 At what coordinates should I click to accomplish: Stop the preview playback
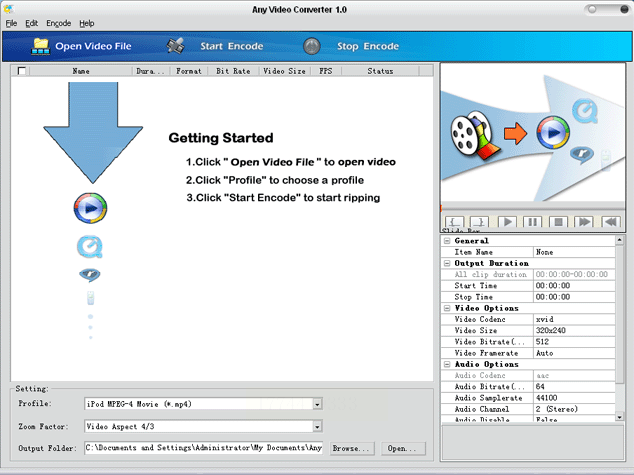point(558,222)
